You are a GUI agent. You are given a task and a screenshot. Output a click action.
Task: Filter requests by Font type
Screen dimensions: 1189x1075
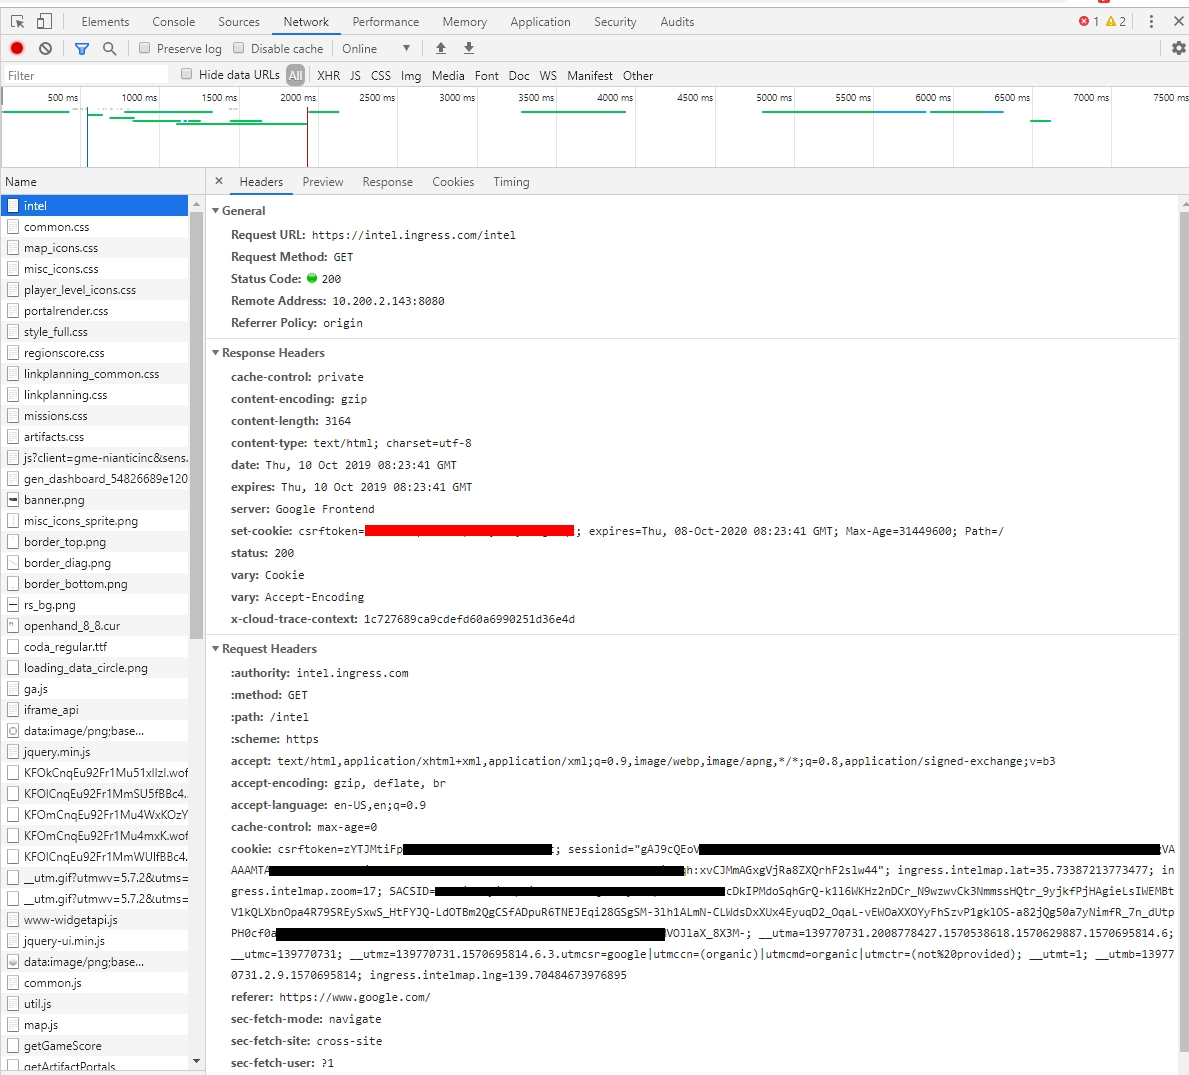(487, 76)
